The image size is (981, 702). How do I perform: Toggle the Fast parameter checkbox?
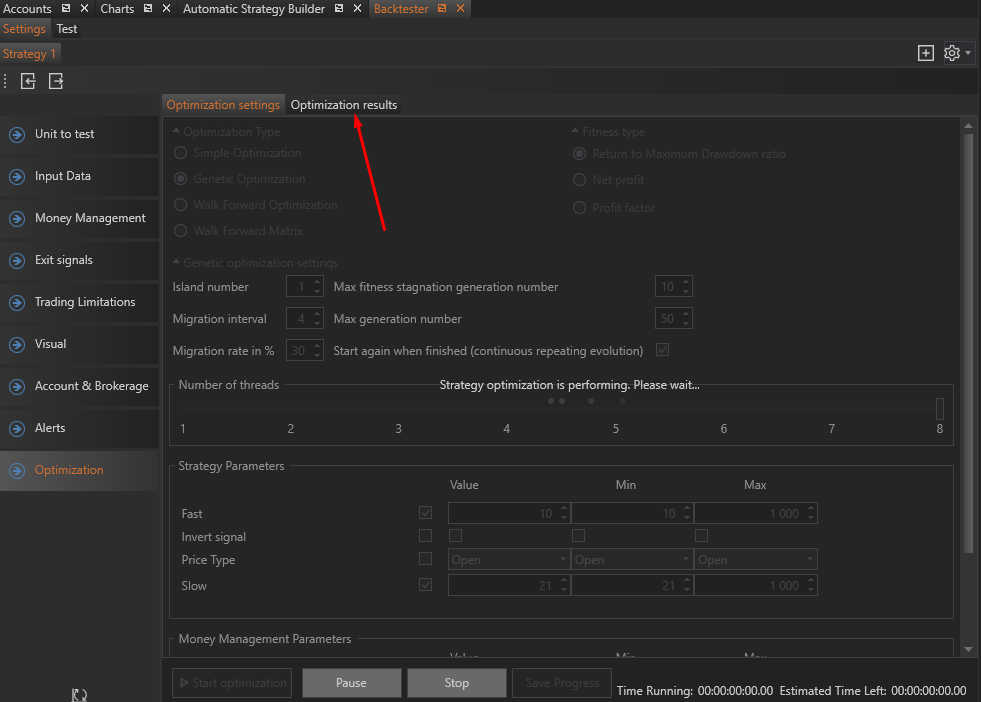pos(426,513)
